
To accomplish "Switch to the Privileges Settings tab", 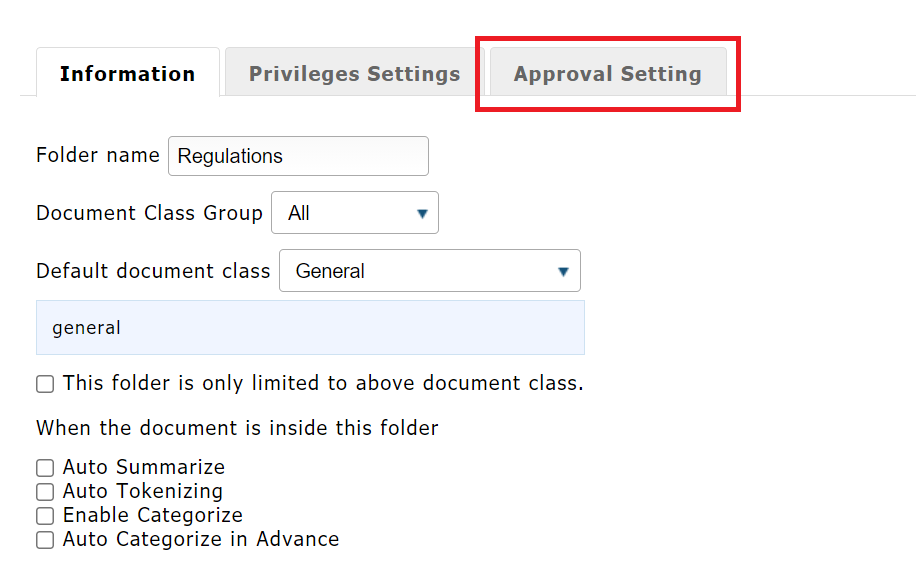I will click(354, 73).
